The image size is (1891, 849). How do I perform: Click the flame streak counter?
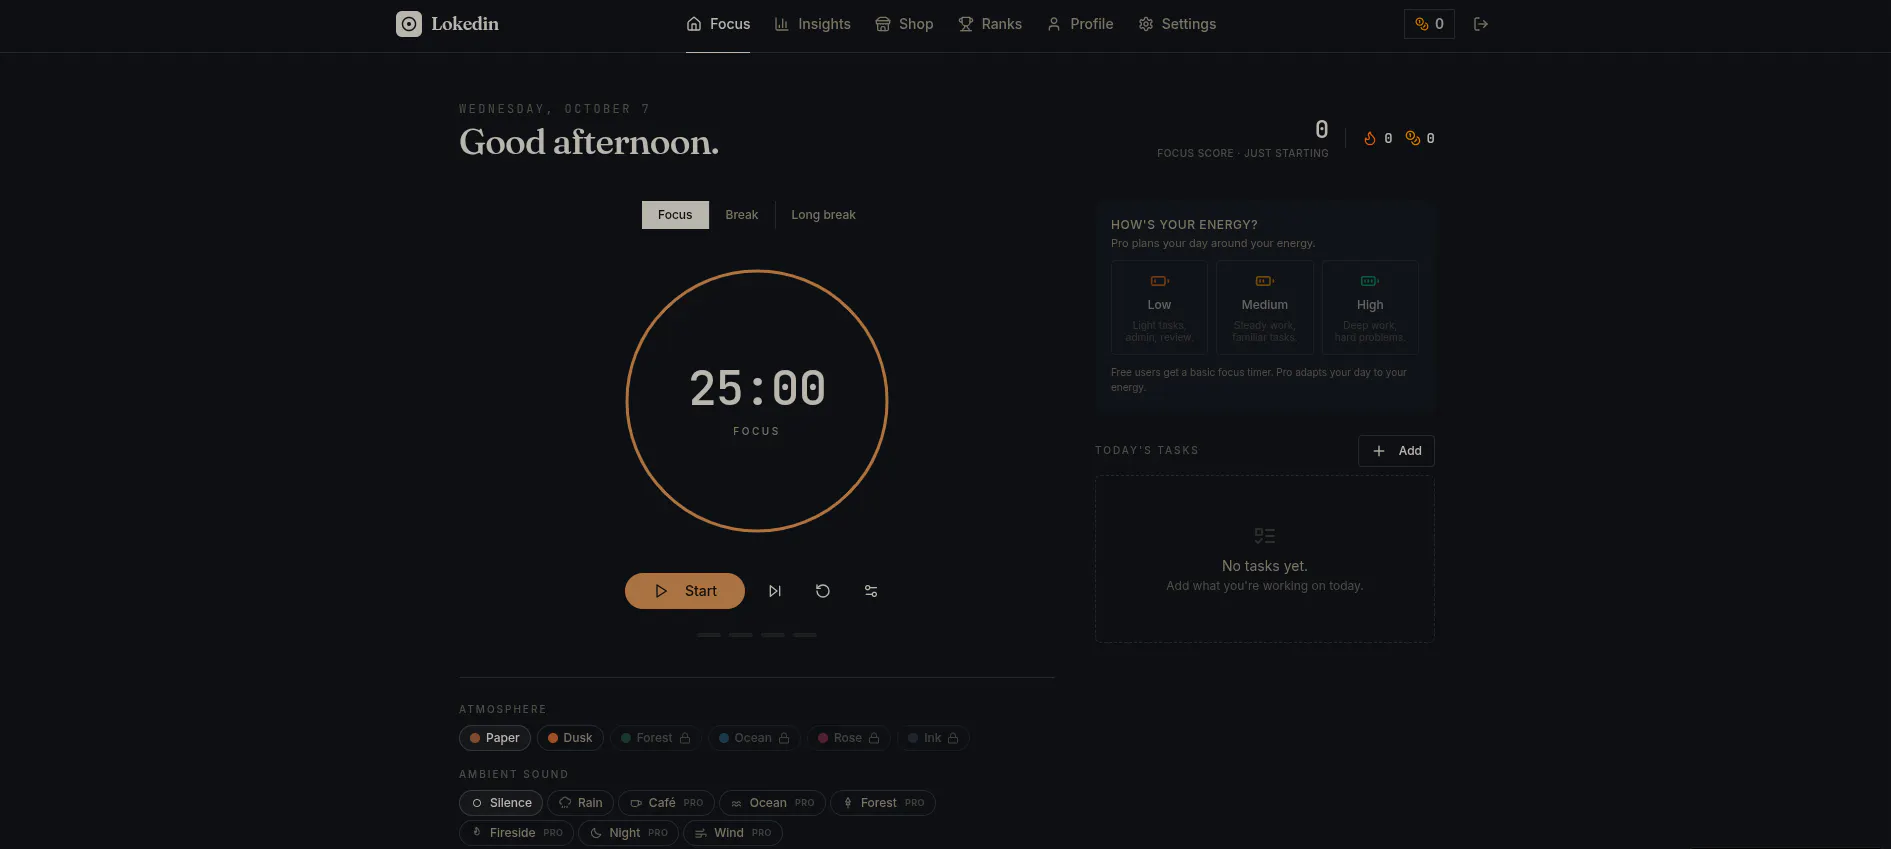pos(1378,139)
